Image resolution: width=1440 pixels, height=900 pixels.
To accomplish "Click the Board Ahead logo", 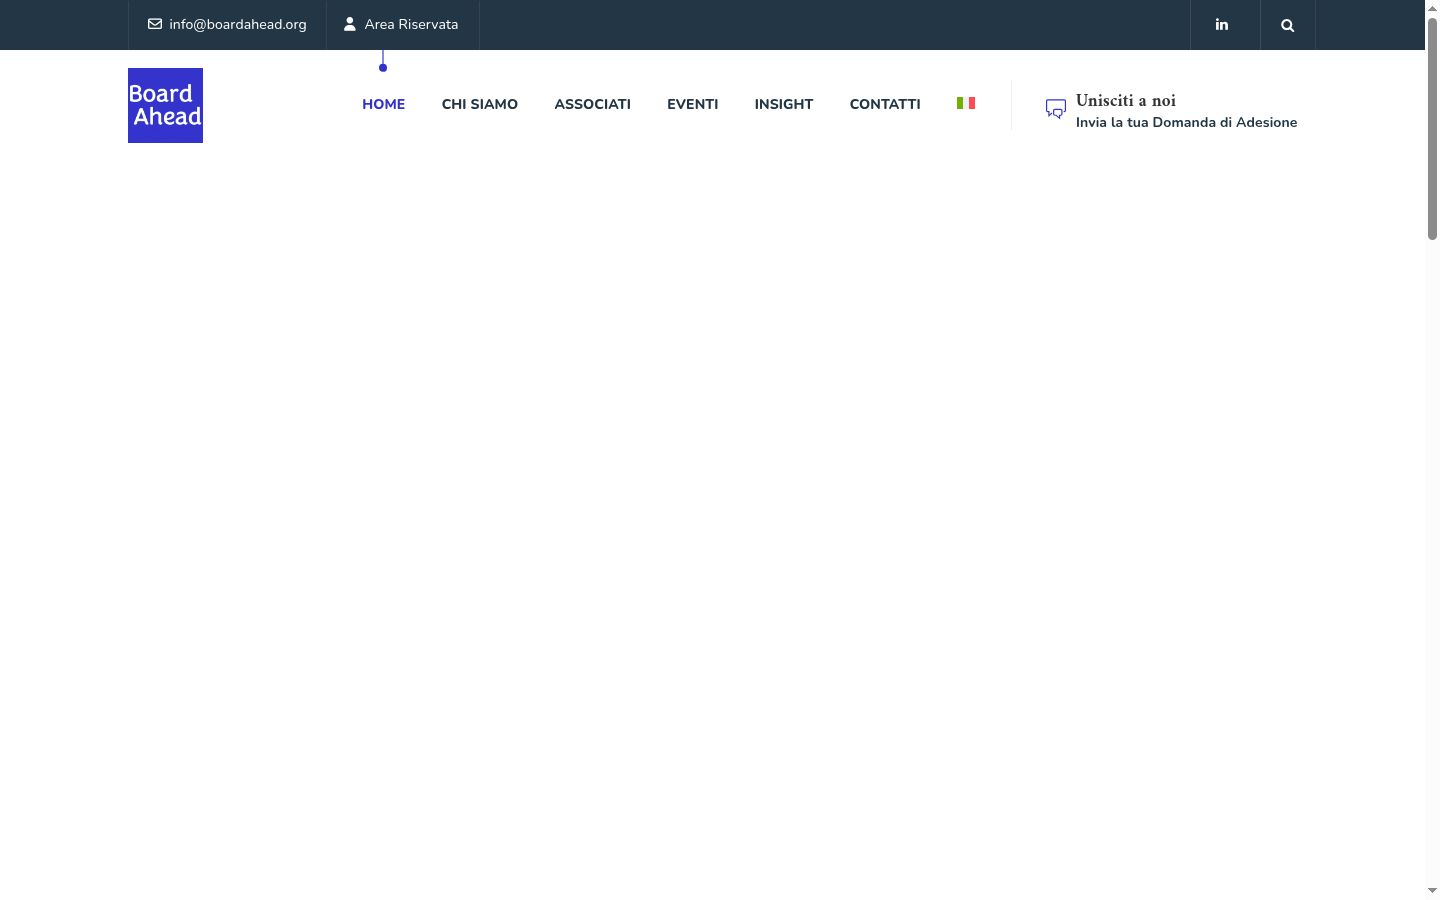I will pyautogui.click(x=165, y=105).
